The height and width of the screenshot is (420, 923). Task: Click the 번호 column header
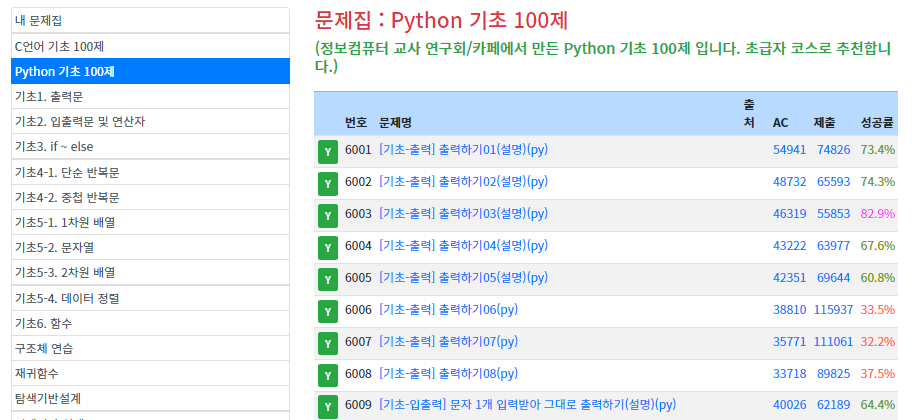click(x=356, y=123)
